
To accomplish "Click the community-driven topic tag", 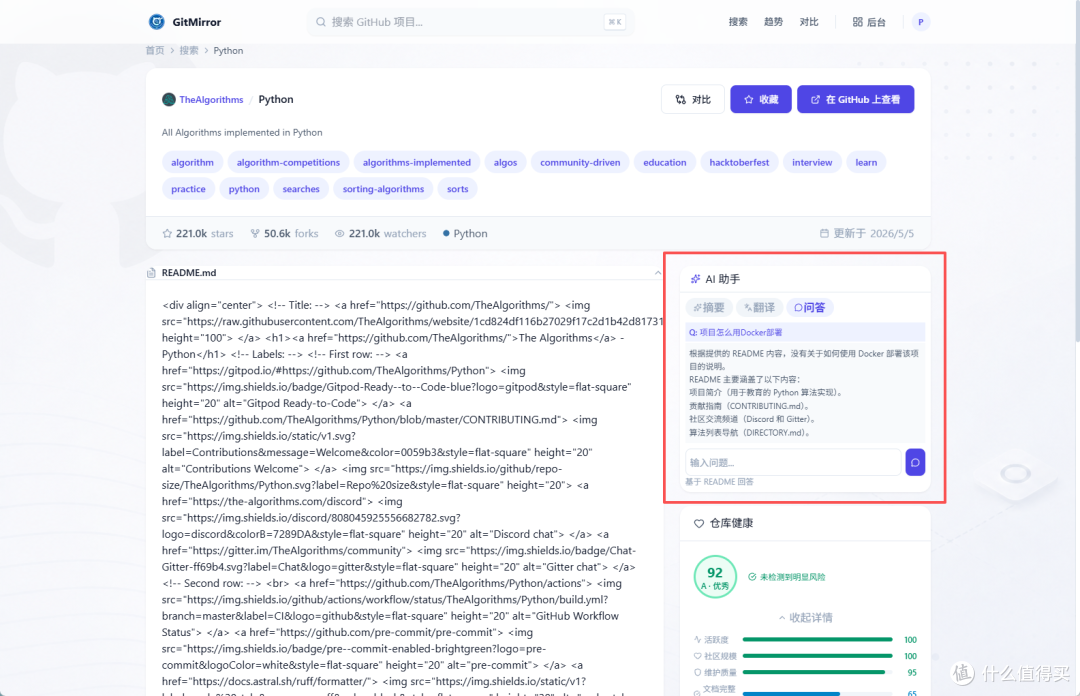I will coord(580,163).
